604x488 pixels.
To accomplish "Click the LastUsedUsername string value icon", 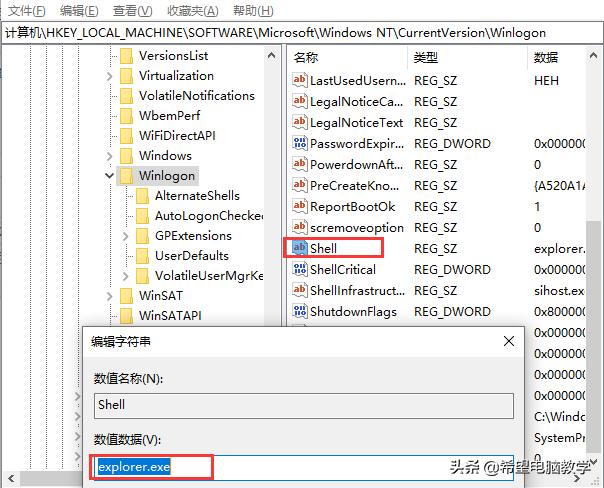I will tap(300, 80).
